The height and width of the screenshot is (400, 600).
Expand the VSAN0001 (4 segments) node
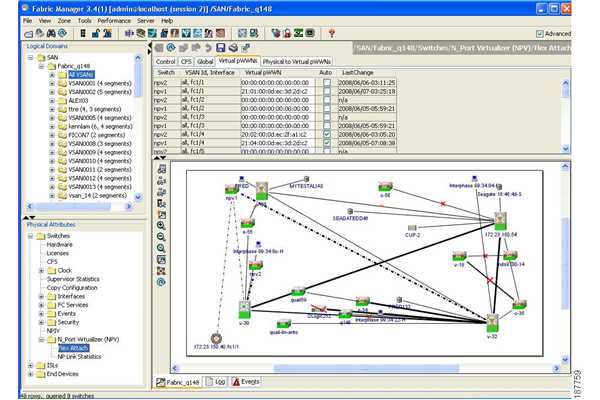[52, 83]
